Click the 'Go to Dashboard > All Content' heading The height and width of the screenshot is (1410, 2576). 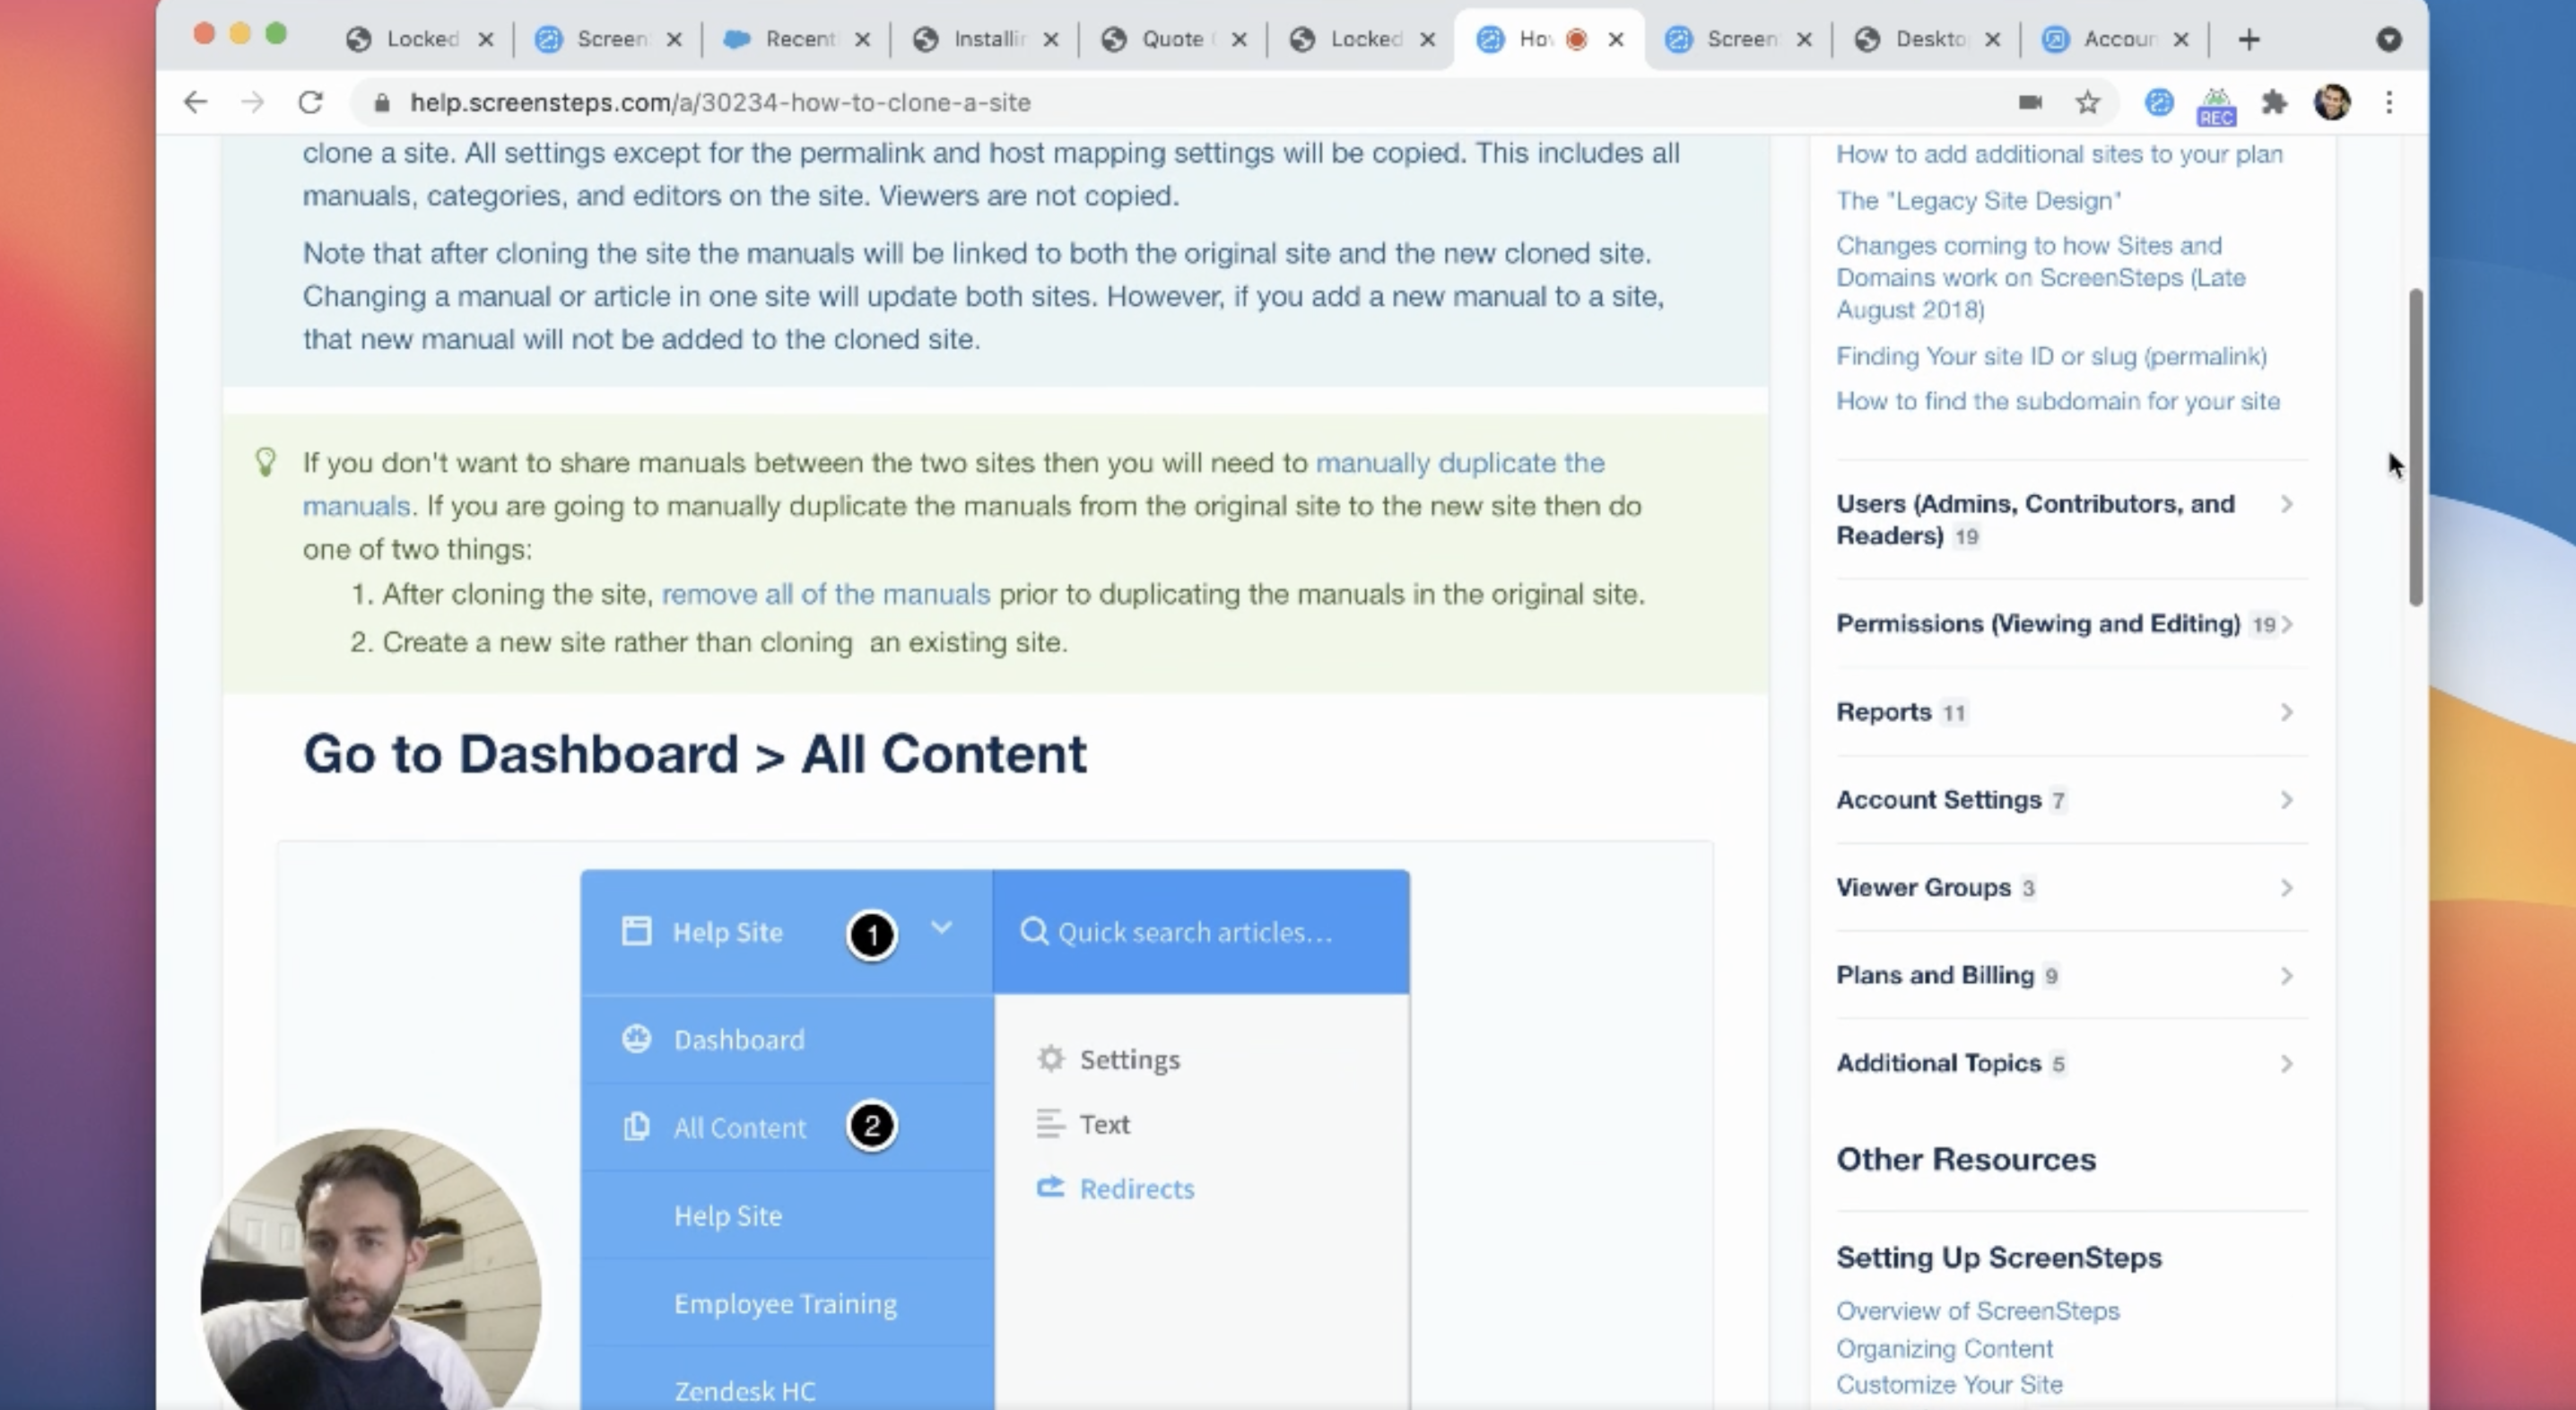pos(694,754)
